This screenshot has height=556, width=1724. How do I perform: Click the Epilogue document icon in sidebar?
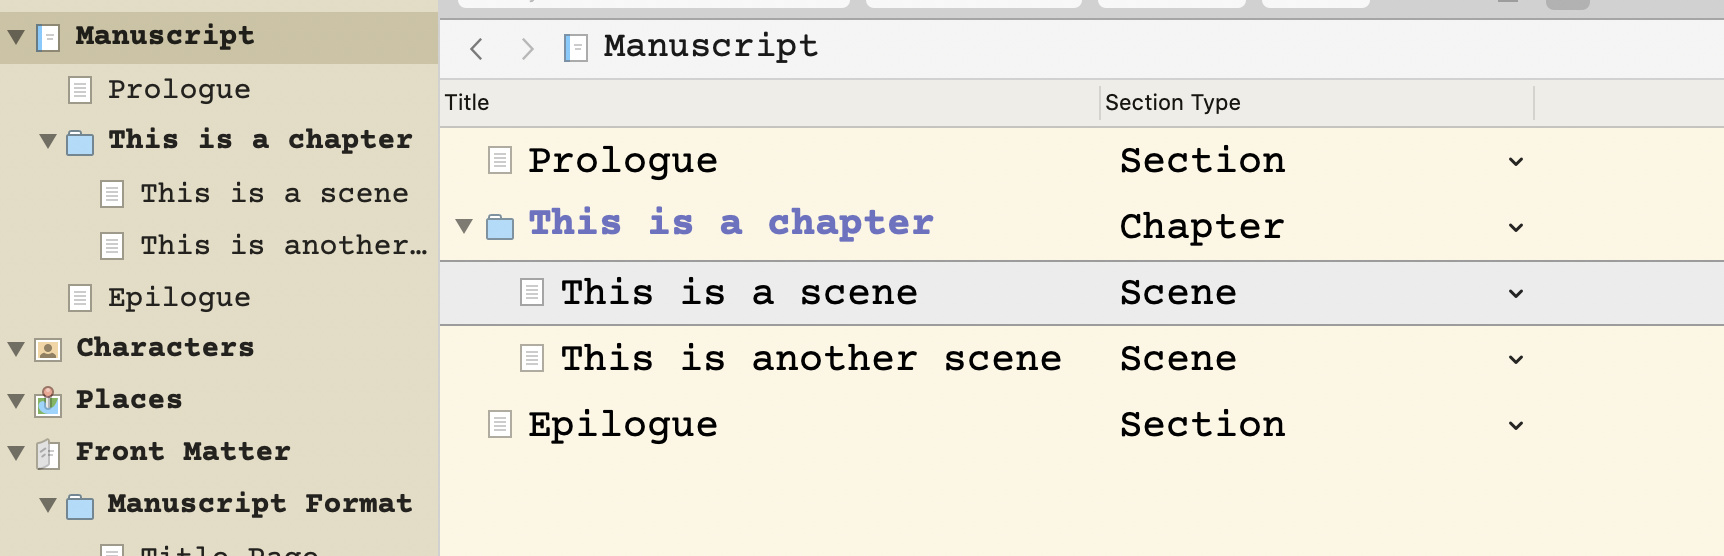click(80, 298)
